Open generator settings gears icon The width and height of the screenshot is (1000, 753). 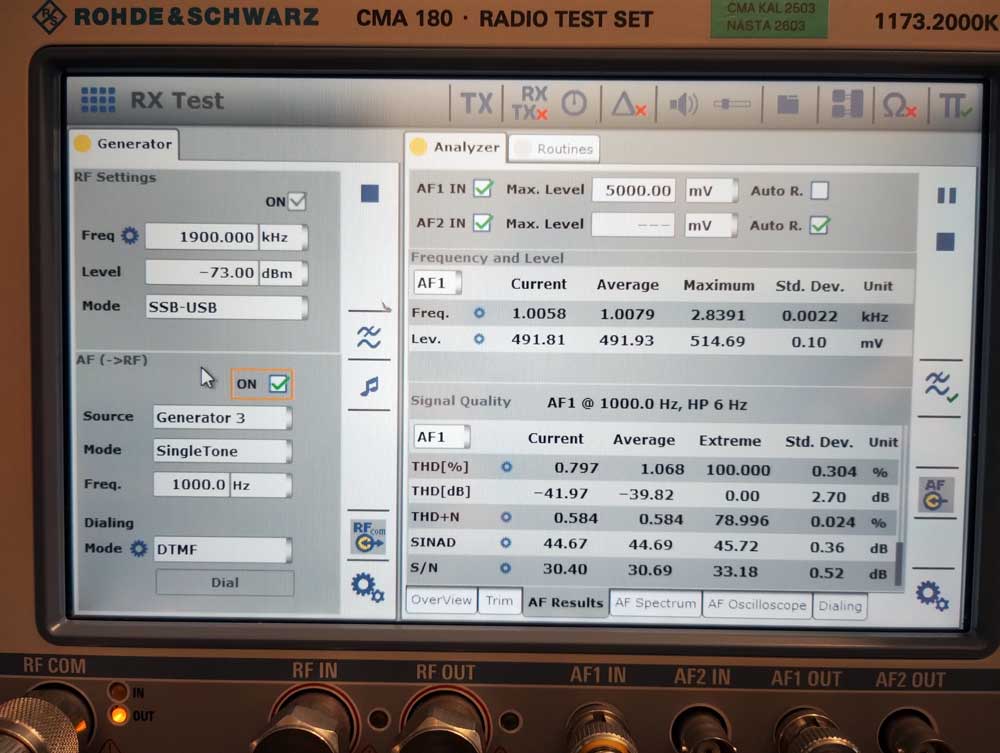[367, 586]
